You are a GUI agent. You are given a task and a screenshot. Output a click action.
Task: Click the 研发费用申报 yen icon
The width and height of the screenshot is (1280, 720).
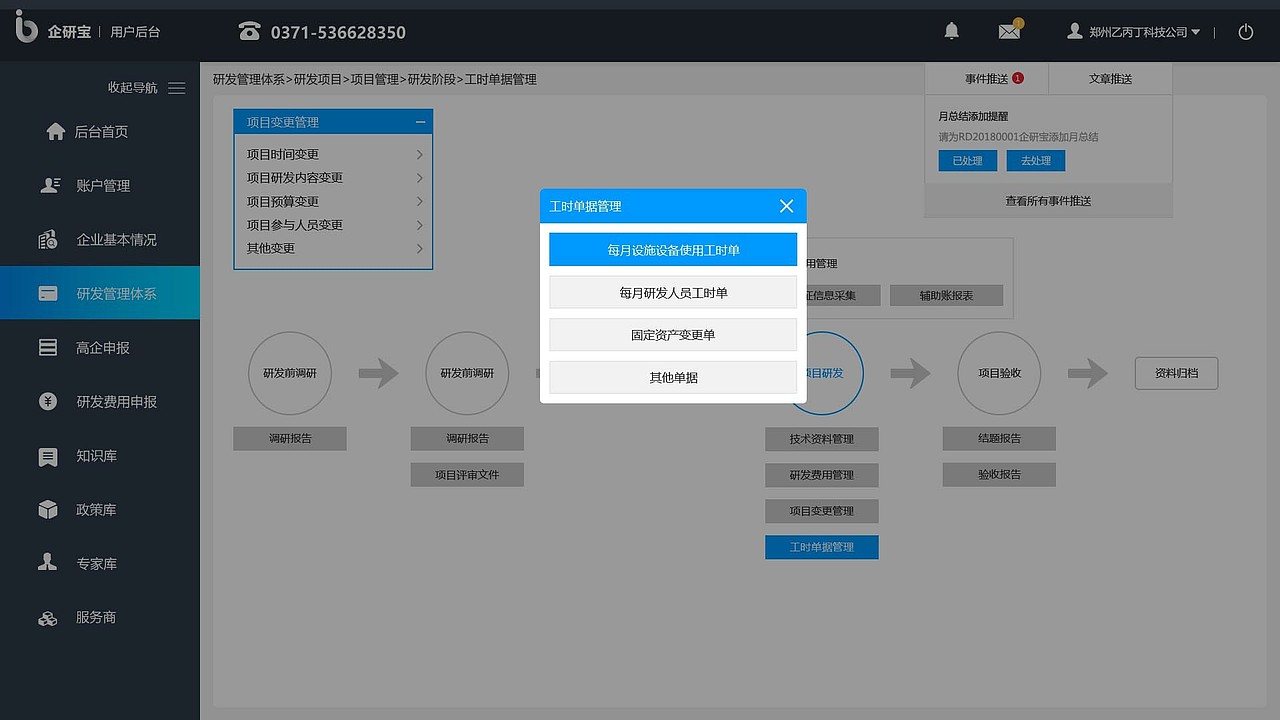coord(48,402)
